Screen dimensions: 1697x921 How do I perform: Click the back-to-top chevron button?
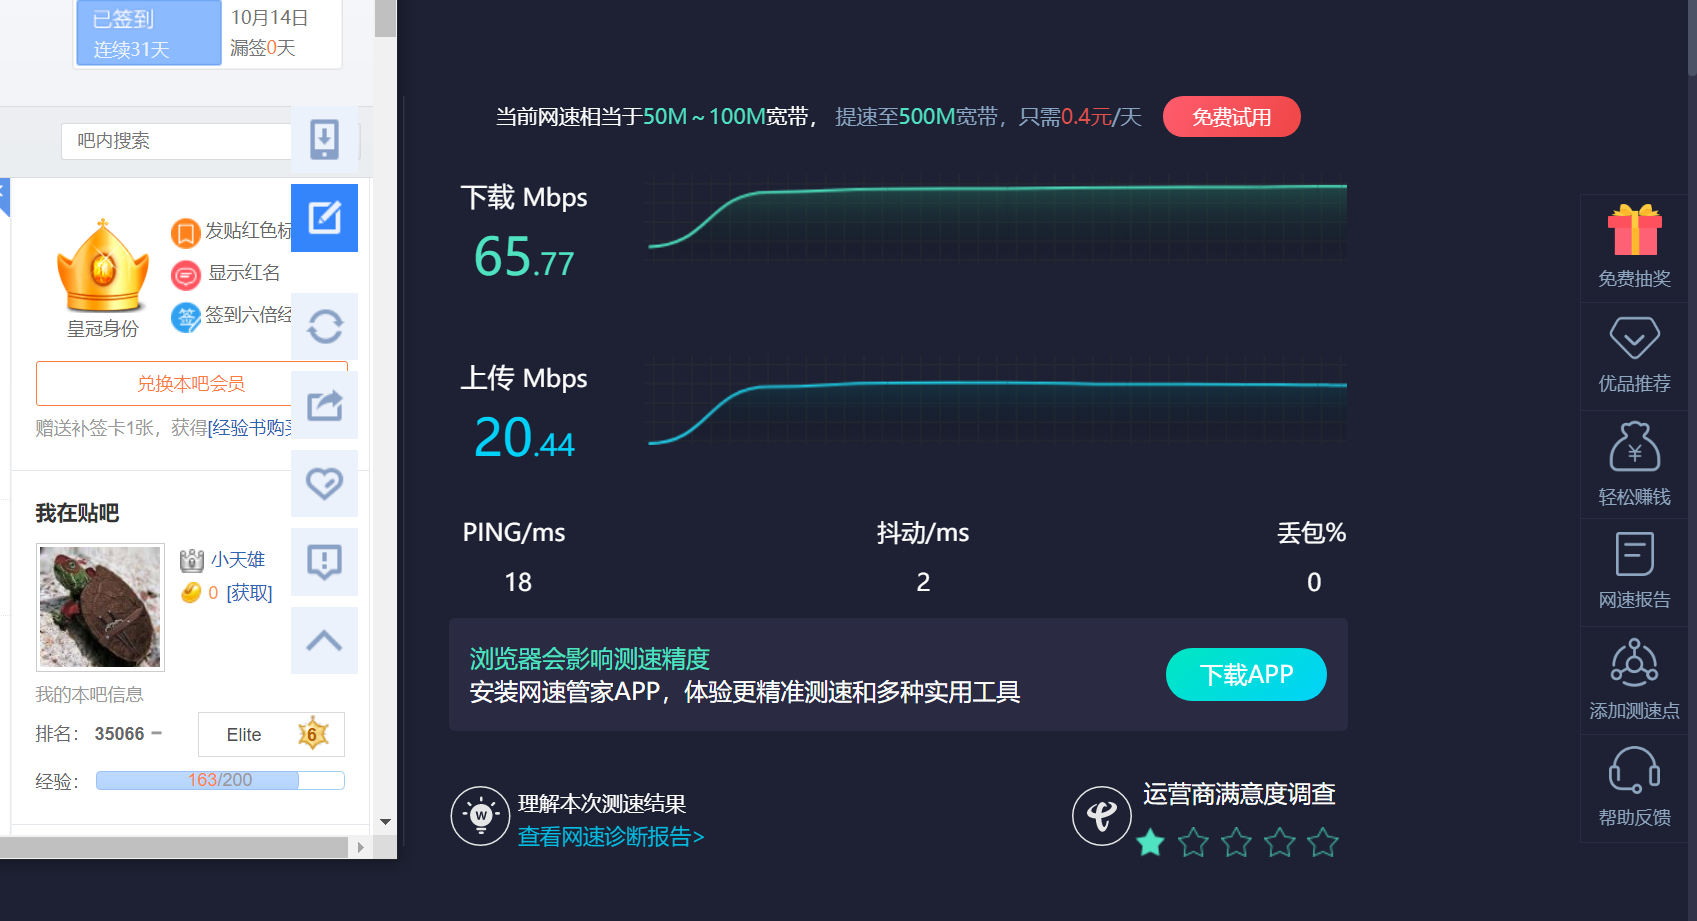pos(324,640)
